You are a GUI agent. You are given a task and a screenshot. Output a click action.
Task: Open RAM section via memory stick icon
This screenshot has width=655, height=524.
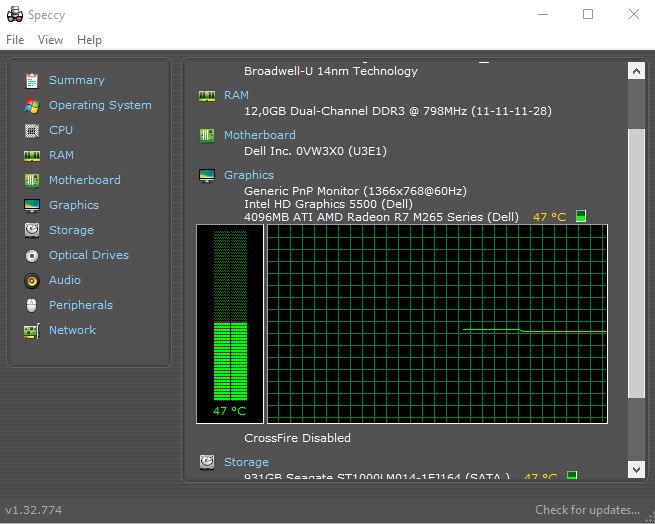(x=32, y=156)
